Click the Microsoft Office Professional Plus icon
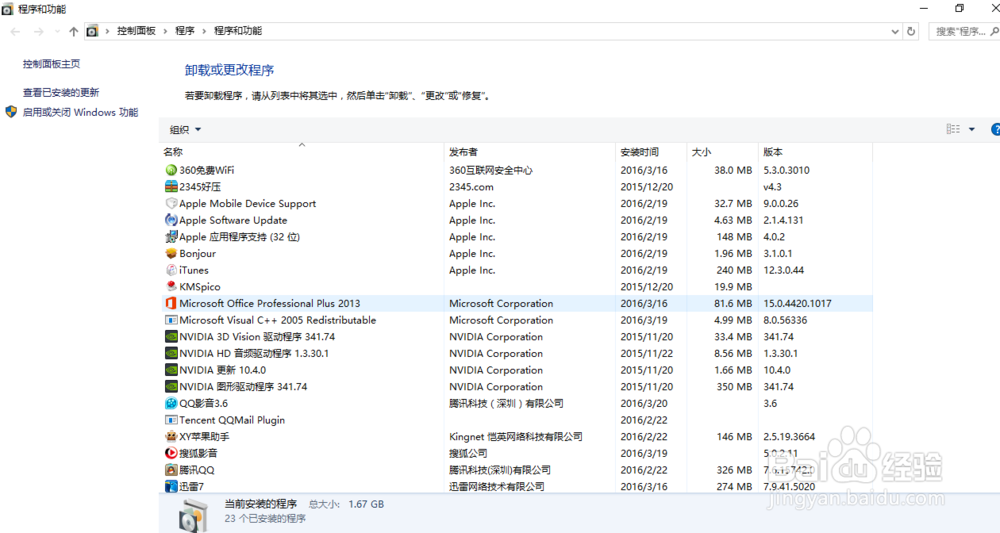 tap(171, 303)
